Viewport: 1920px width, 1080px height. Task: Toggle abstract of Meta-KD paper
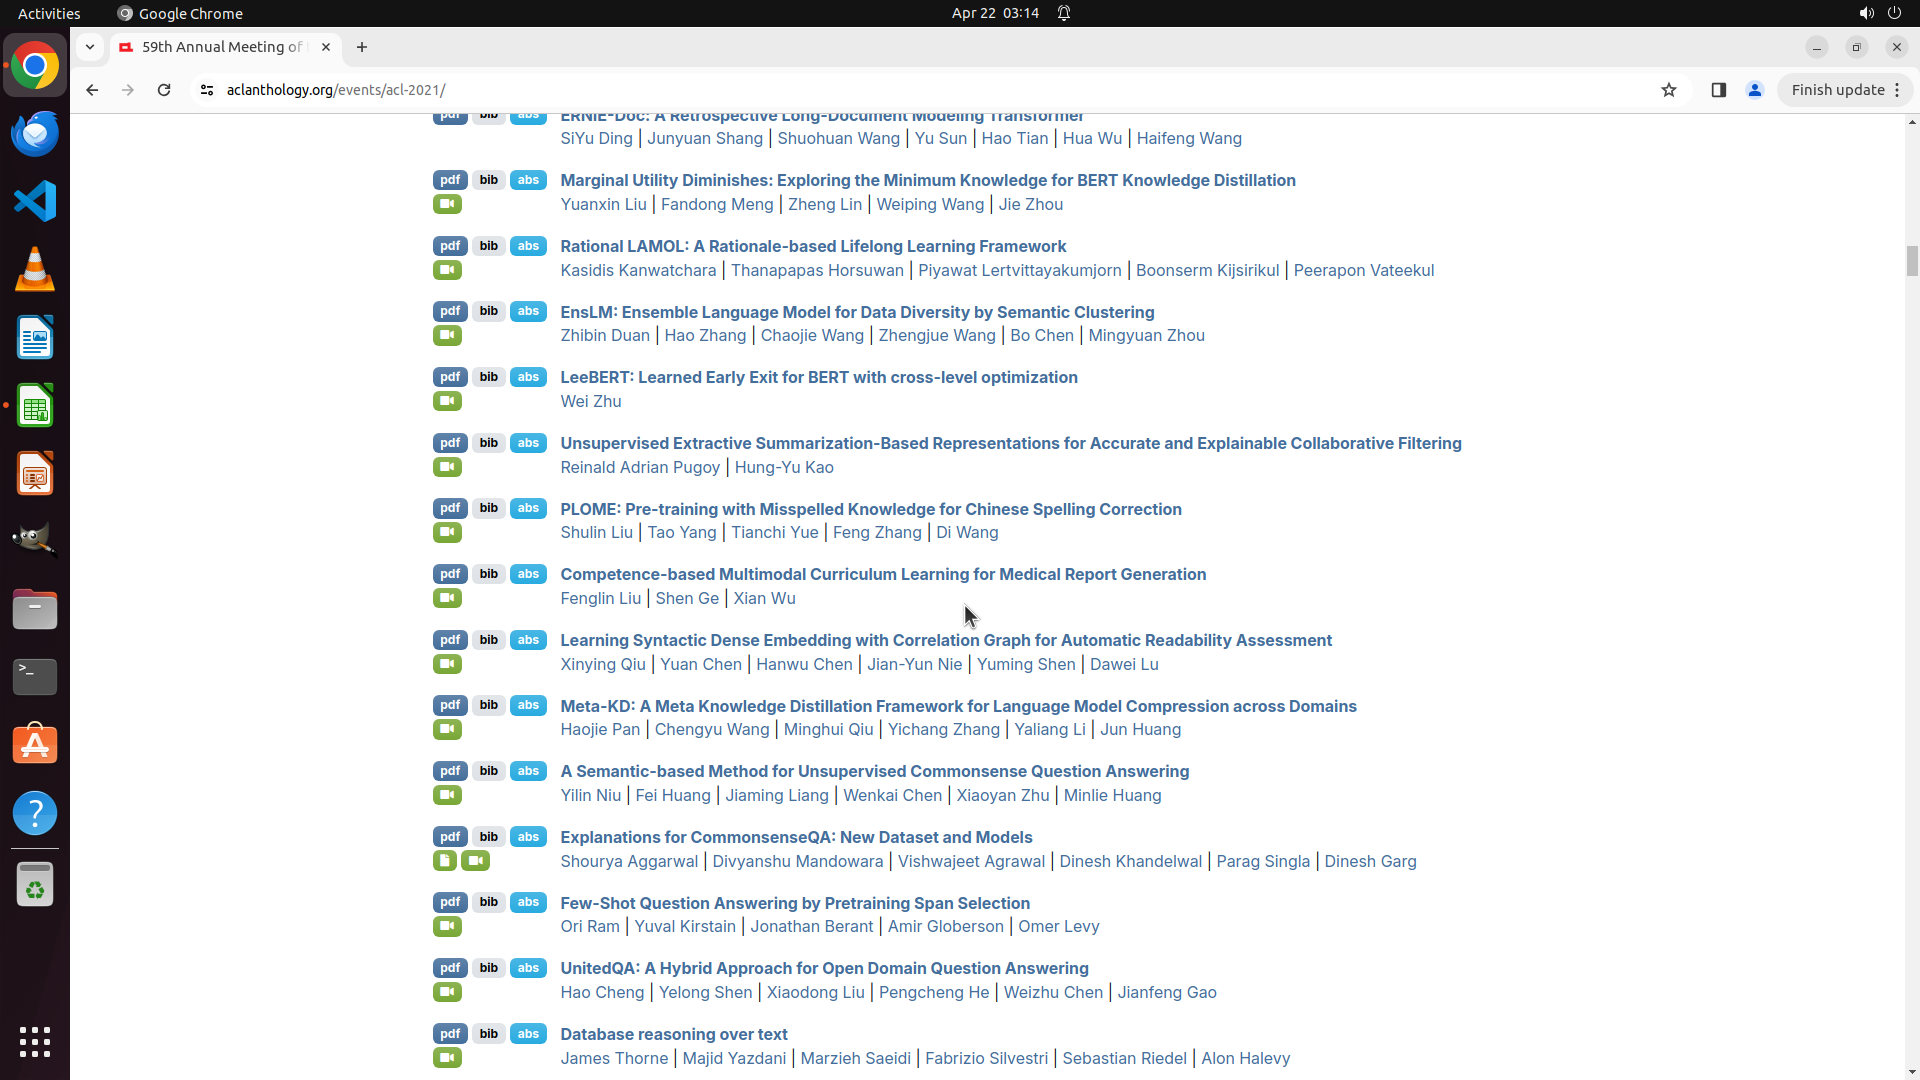pyautogui.click(x=528, y=705)
